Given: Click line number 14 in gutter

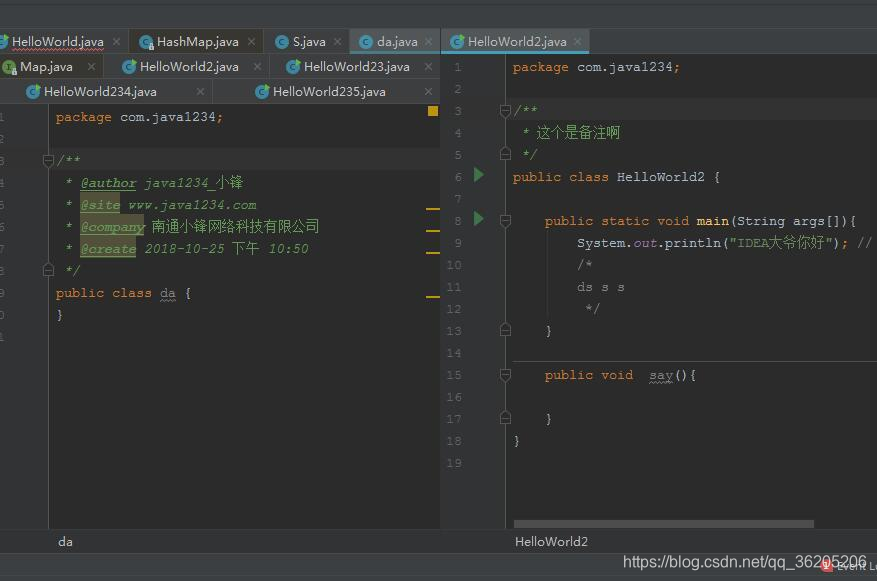Looking at the screenshot, I should click(454, 353).
